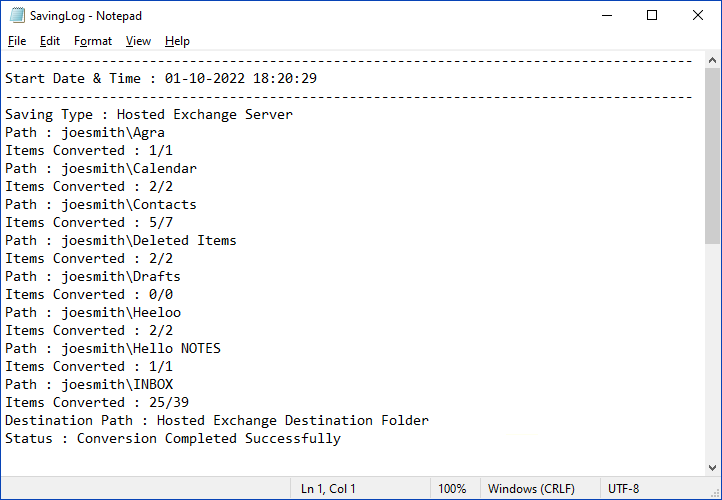Click the Items Converted 5/7 line
The image size is (722, 500).
(x=89, y=222)
